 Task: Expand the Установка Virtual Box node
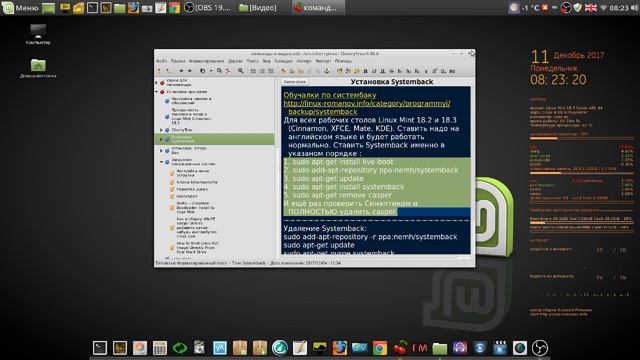(161, 150)
